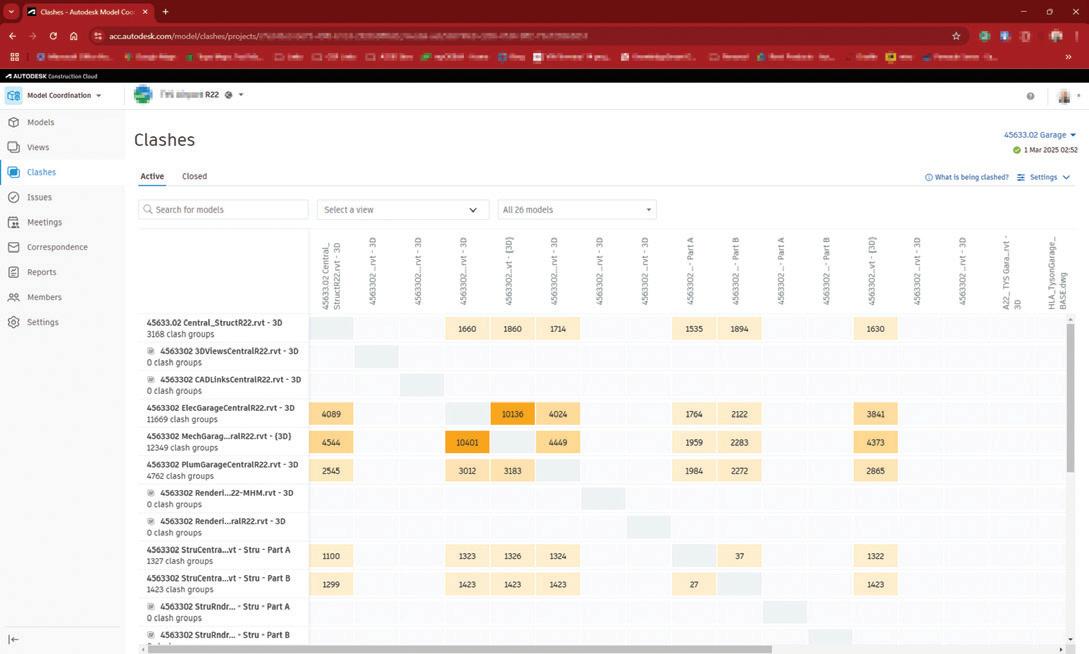Click the vertical scrollbar of the matrix
Image resolution: width=1089 pixels, height=654 pixels.
[x=1070, y=398]
